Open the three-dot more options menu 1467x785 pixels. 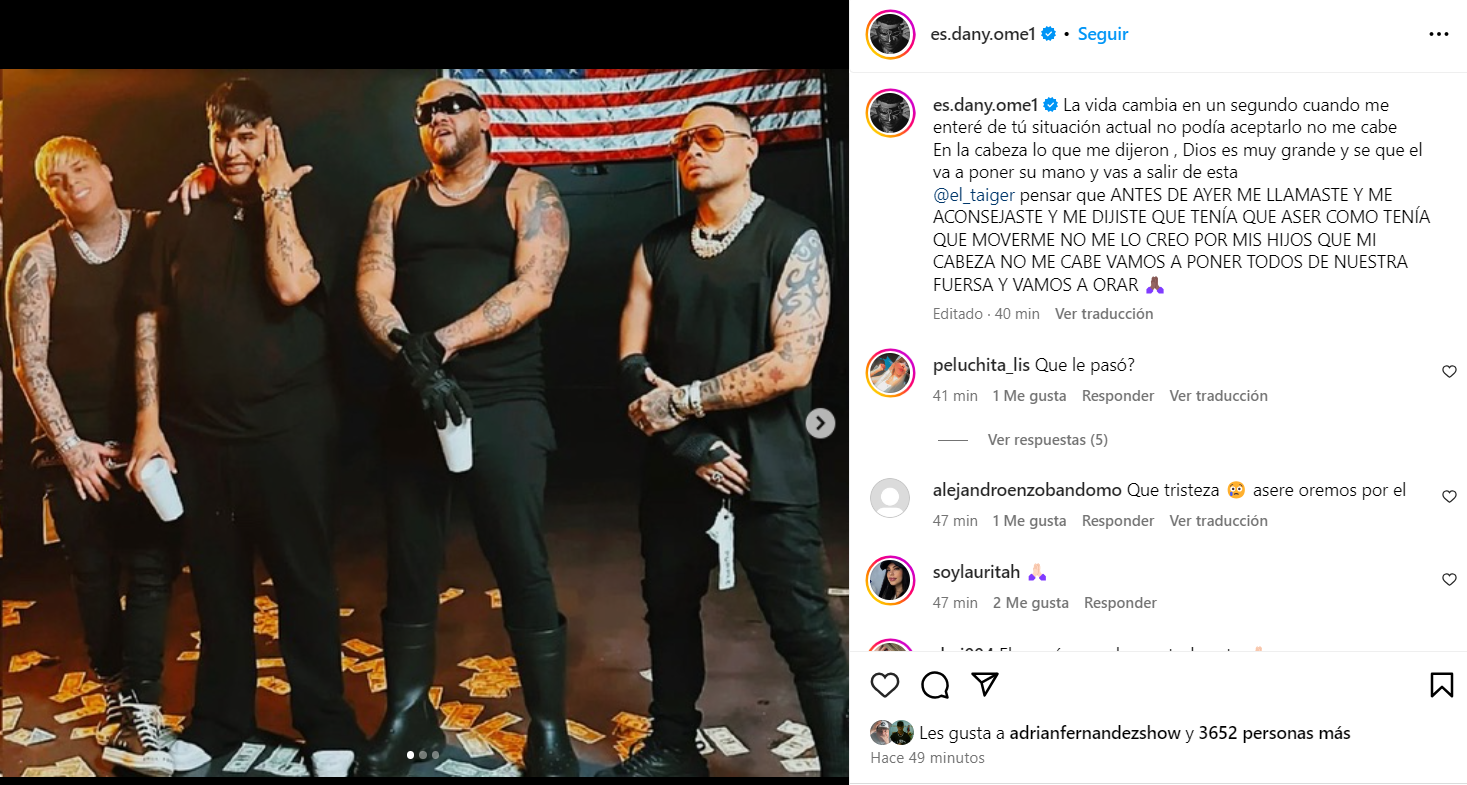point(1439,34)
